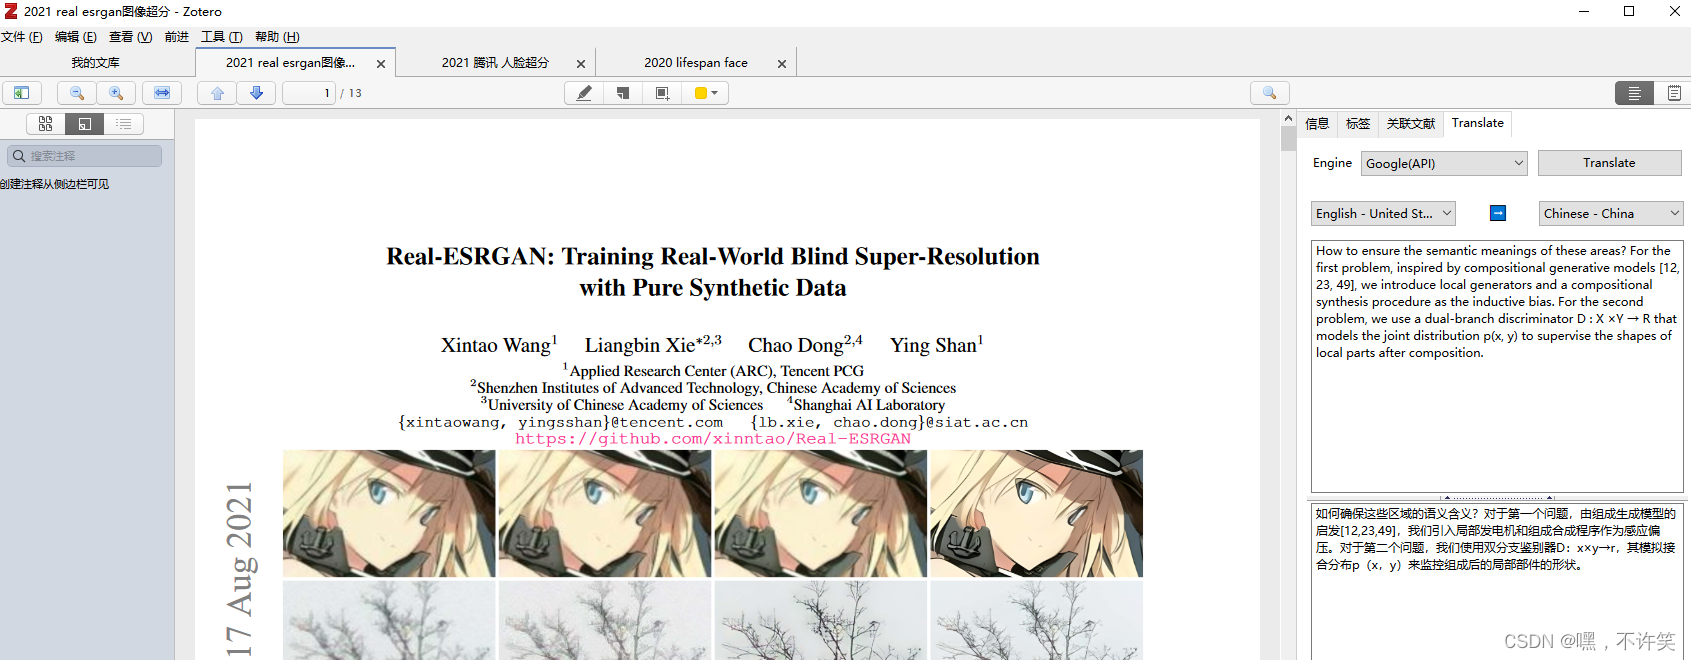Open the 工具 (T) menu
The width and height of the screenshot is (1691, 660).
click(221, 37)
